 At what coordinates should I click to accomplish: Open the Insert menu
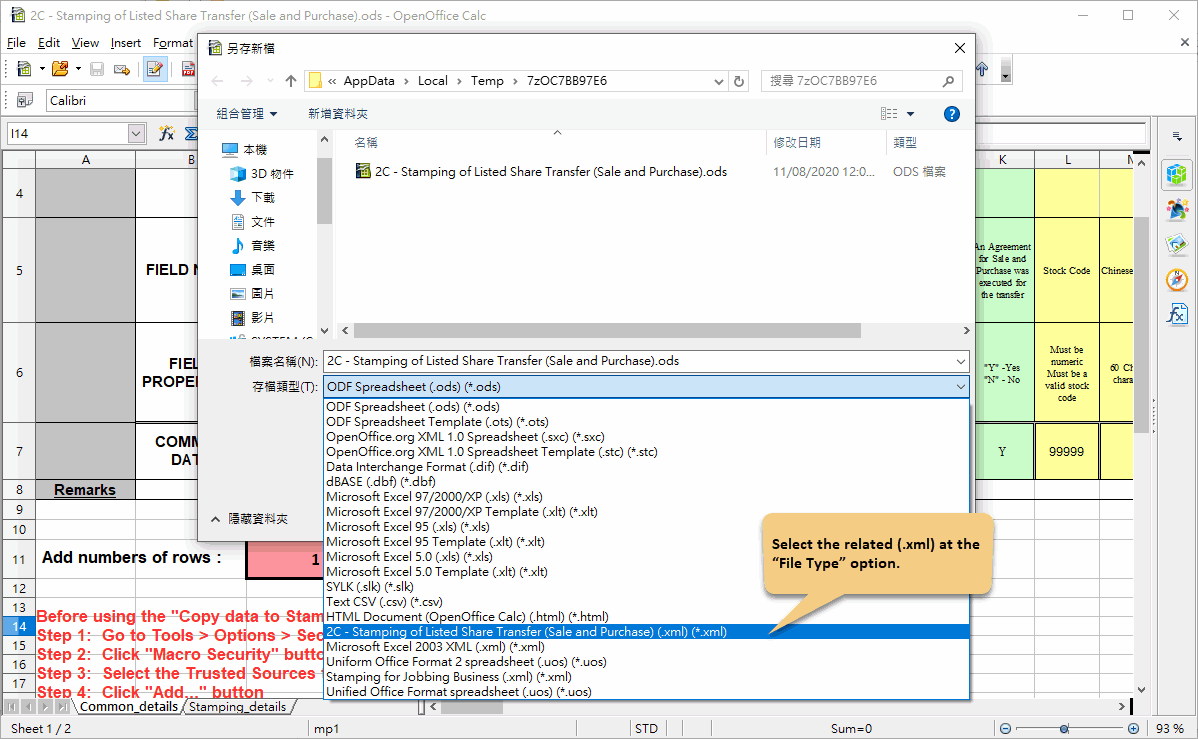click(x=125, y=43)
